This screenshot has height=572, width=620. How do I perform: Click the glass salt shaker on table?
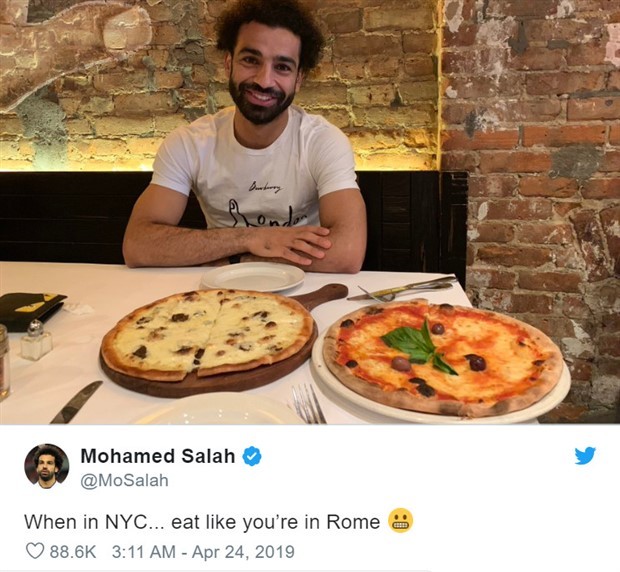[36, 340]
